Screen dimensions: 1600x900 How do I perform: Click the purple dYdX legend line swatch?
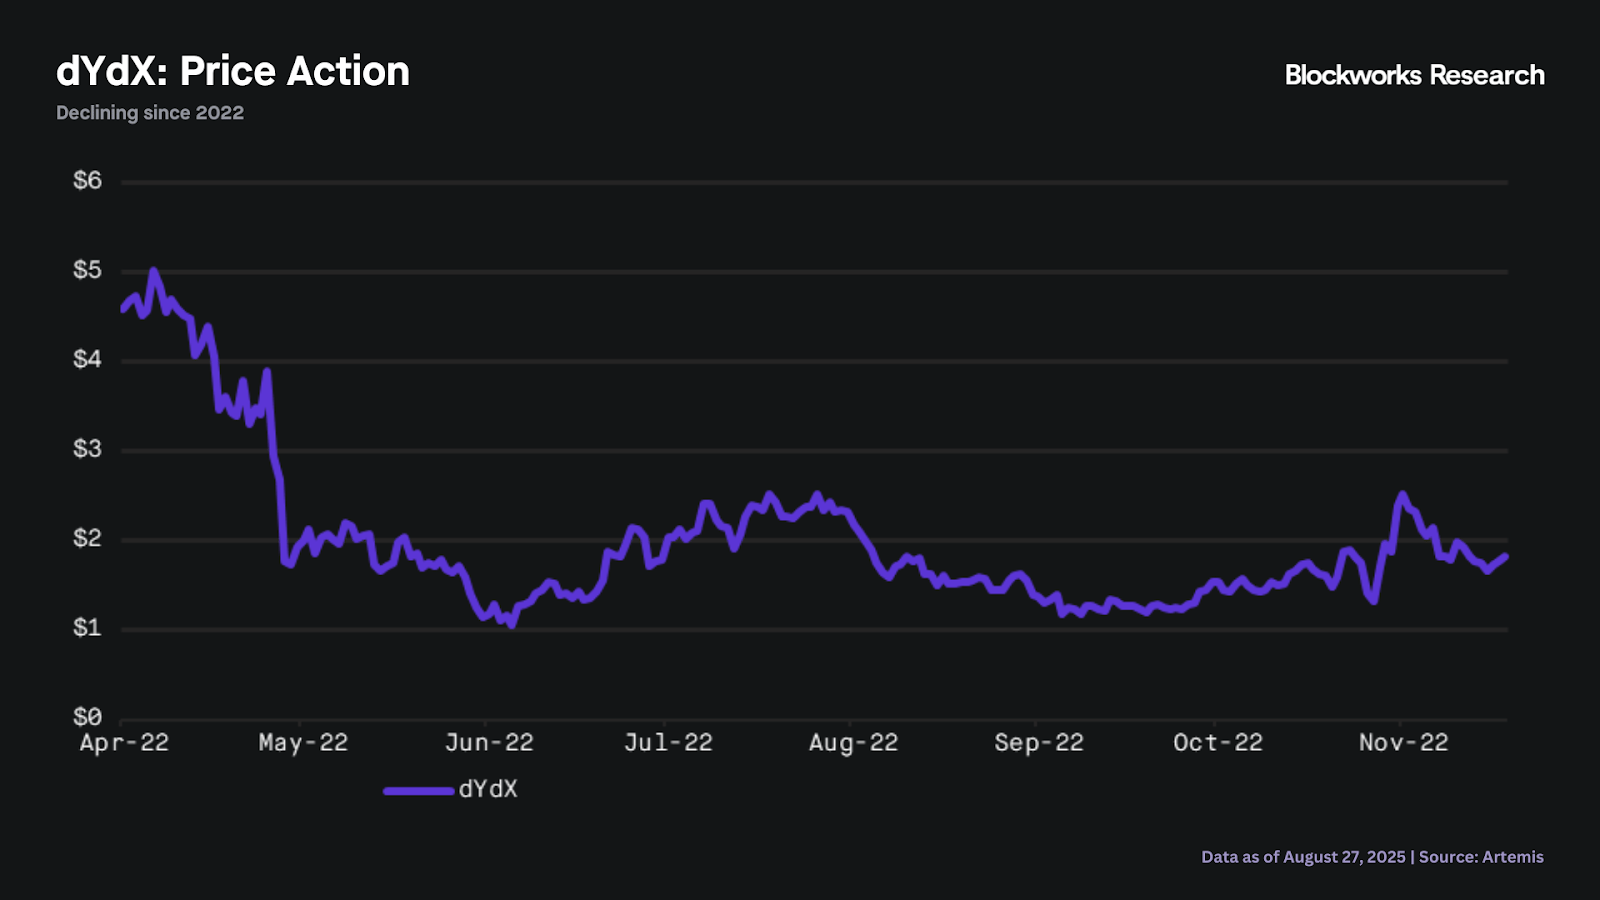tap(419, 791)
